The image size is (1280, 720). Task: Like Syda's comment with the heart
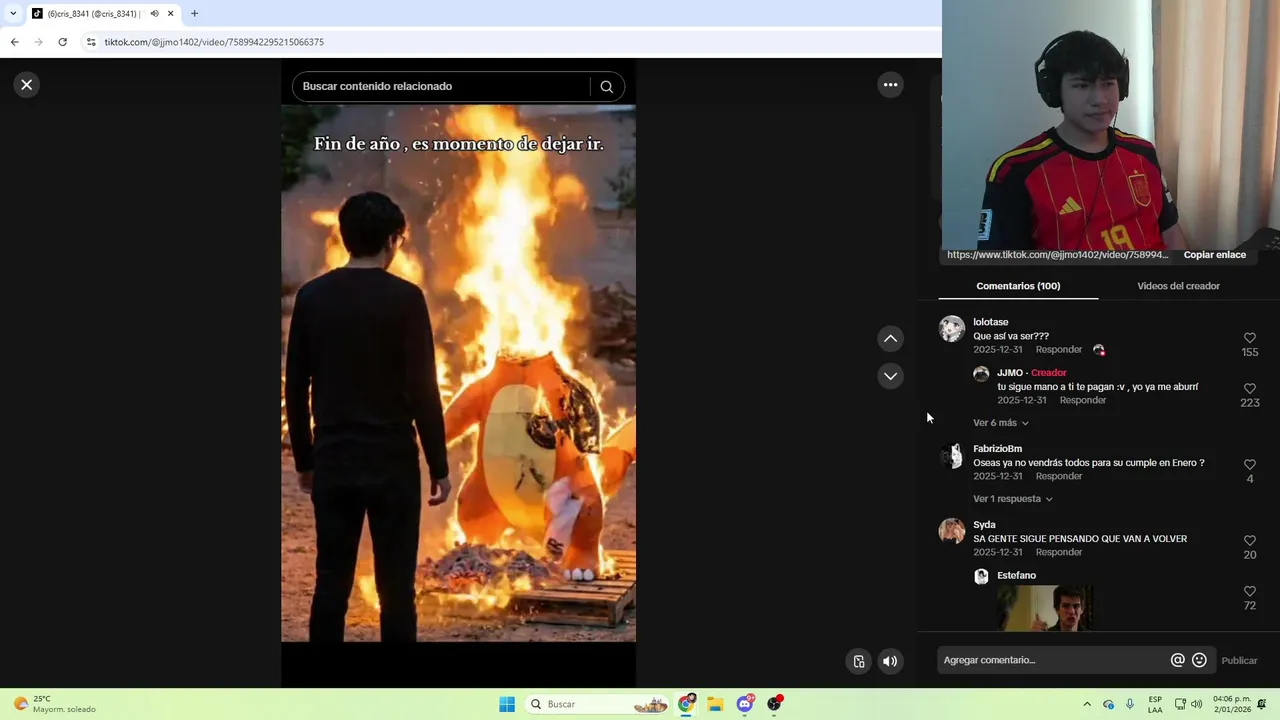click(x=1250, y=541)
